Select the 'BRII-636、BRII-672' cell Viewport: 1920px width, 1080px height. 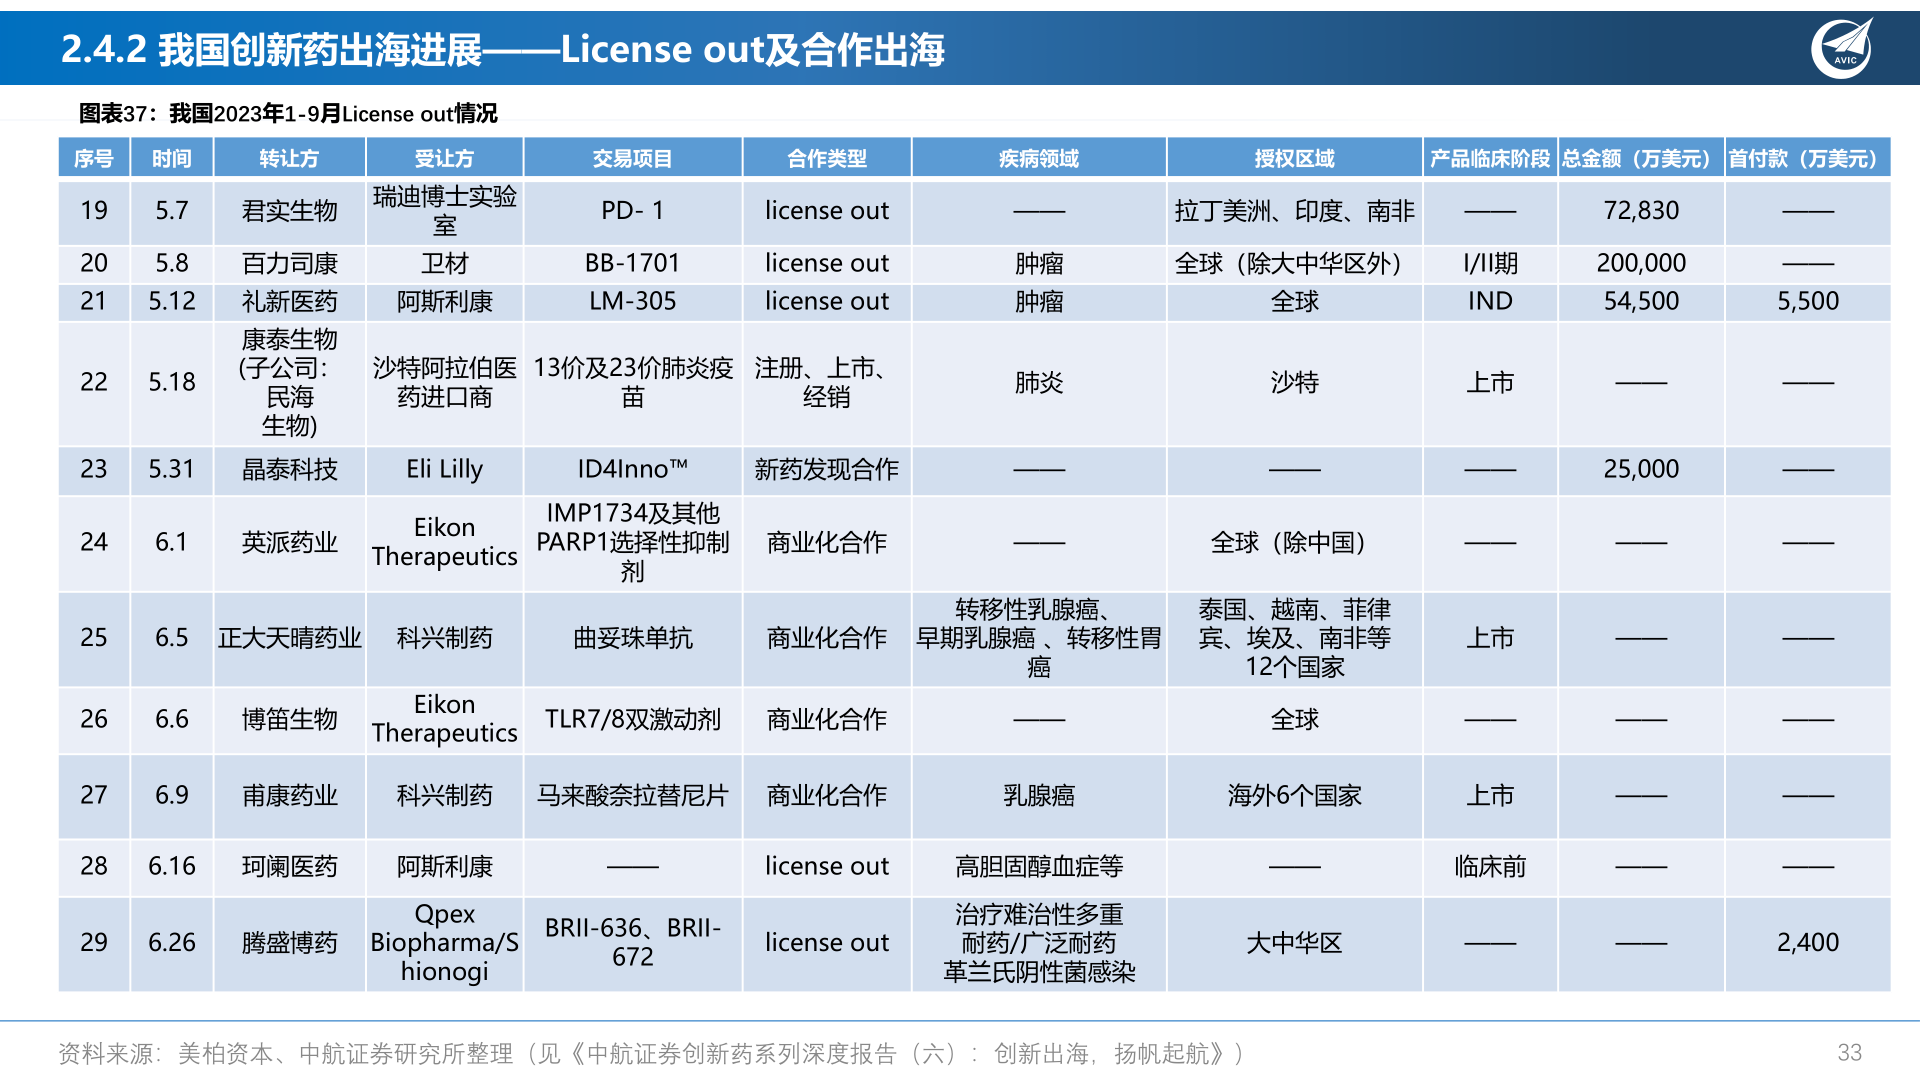point(632,943)
